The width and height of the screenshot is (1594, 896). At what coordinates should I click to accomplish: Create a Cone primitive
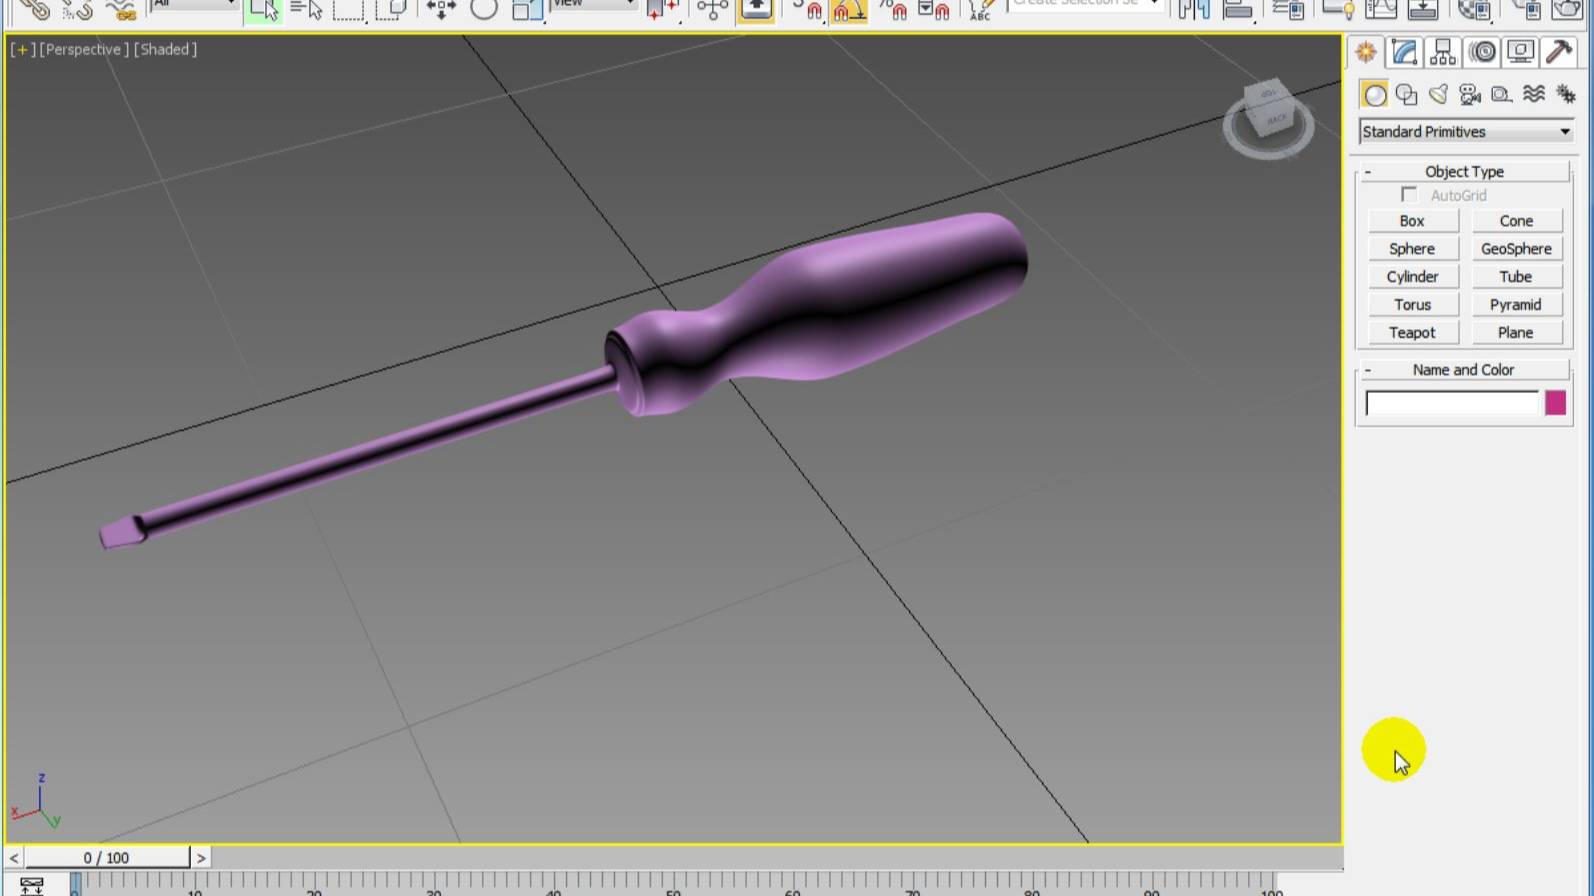[x=1516, y=221]
